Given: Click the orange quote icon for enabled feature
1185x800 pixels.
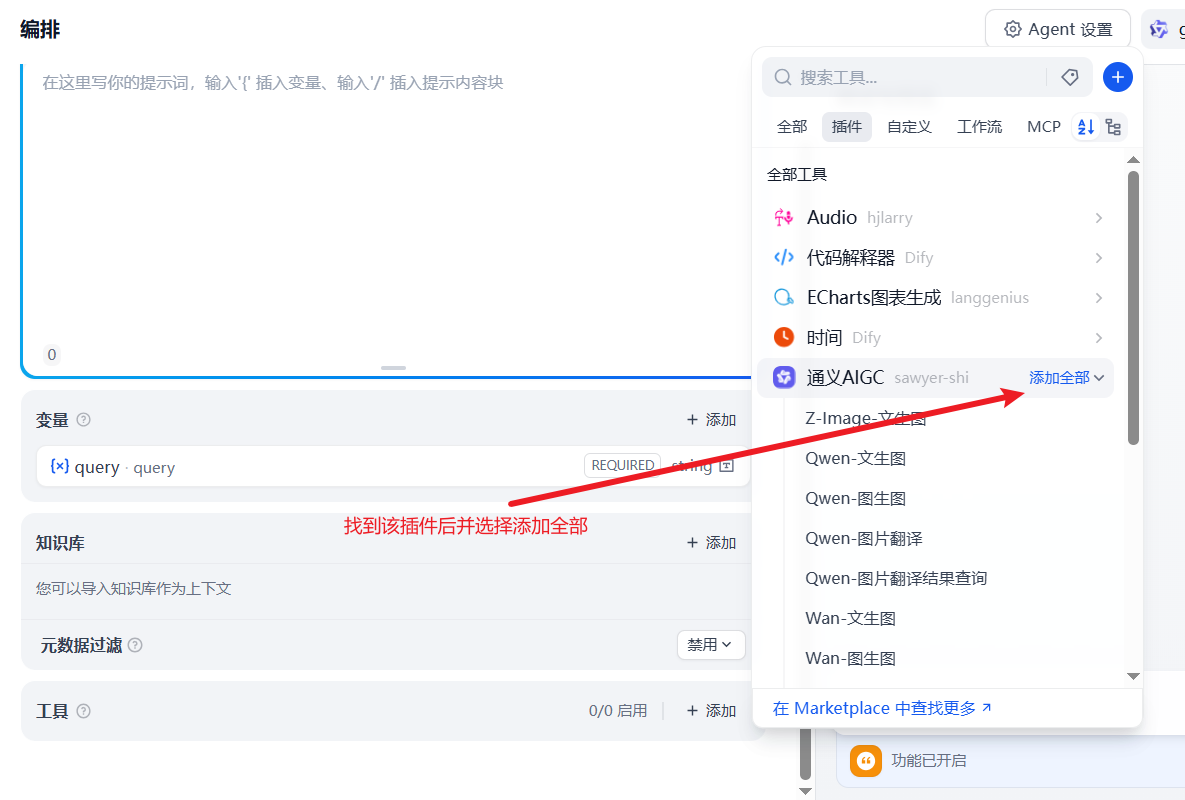Looking at the screenshot, I should tap(866, 760).
